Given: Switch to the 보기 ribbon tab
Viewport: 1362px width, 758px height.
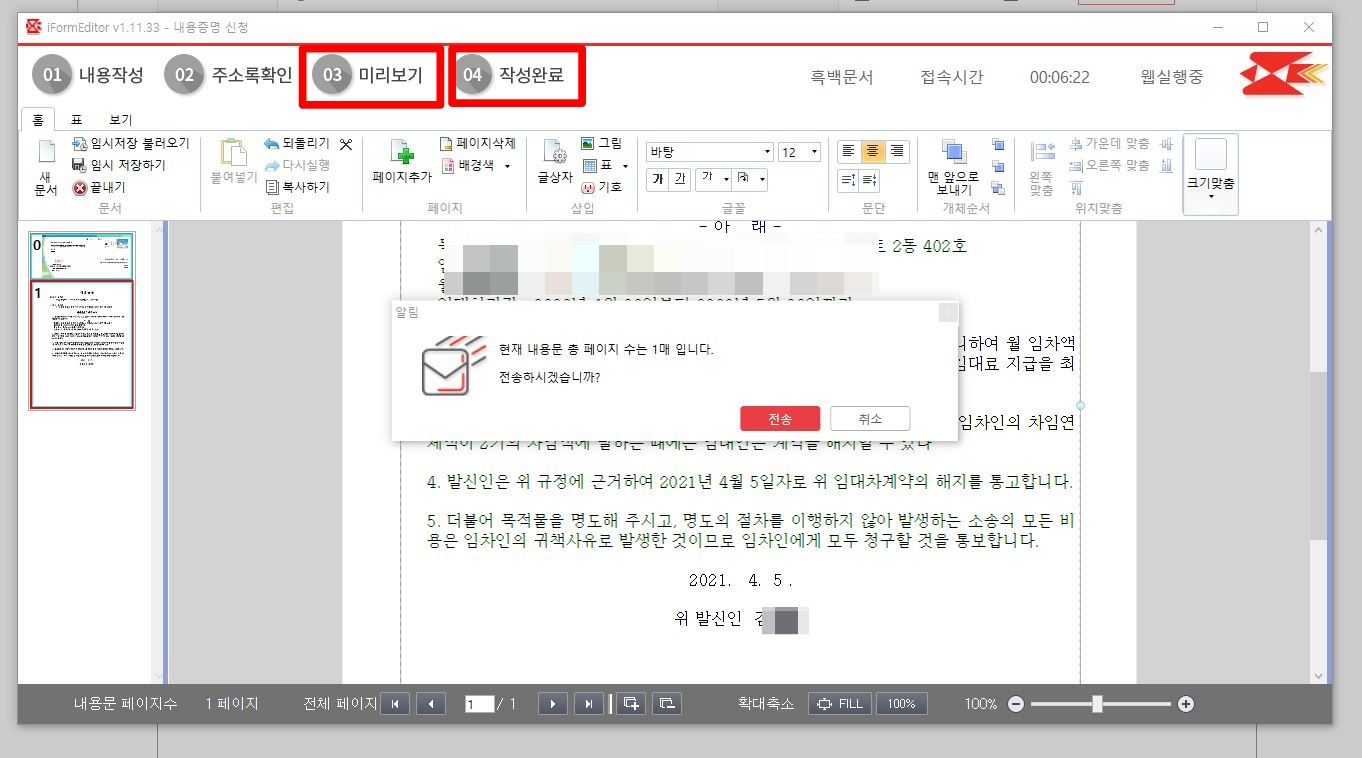Looking at the screenshot, I should (x=121, y=119).
